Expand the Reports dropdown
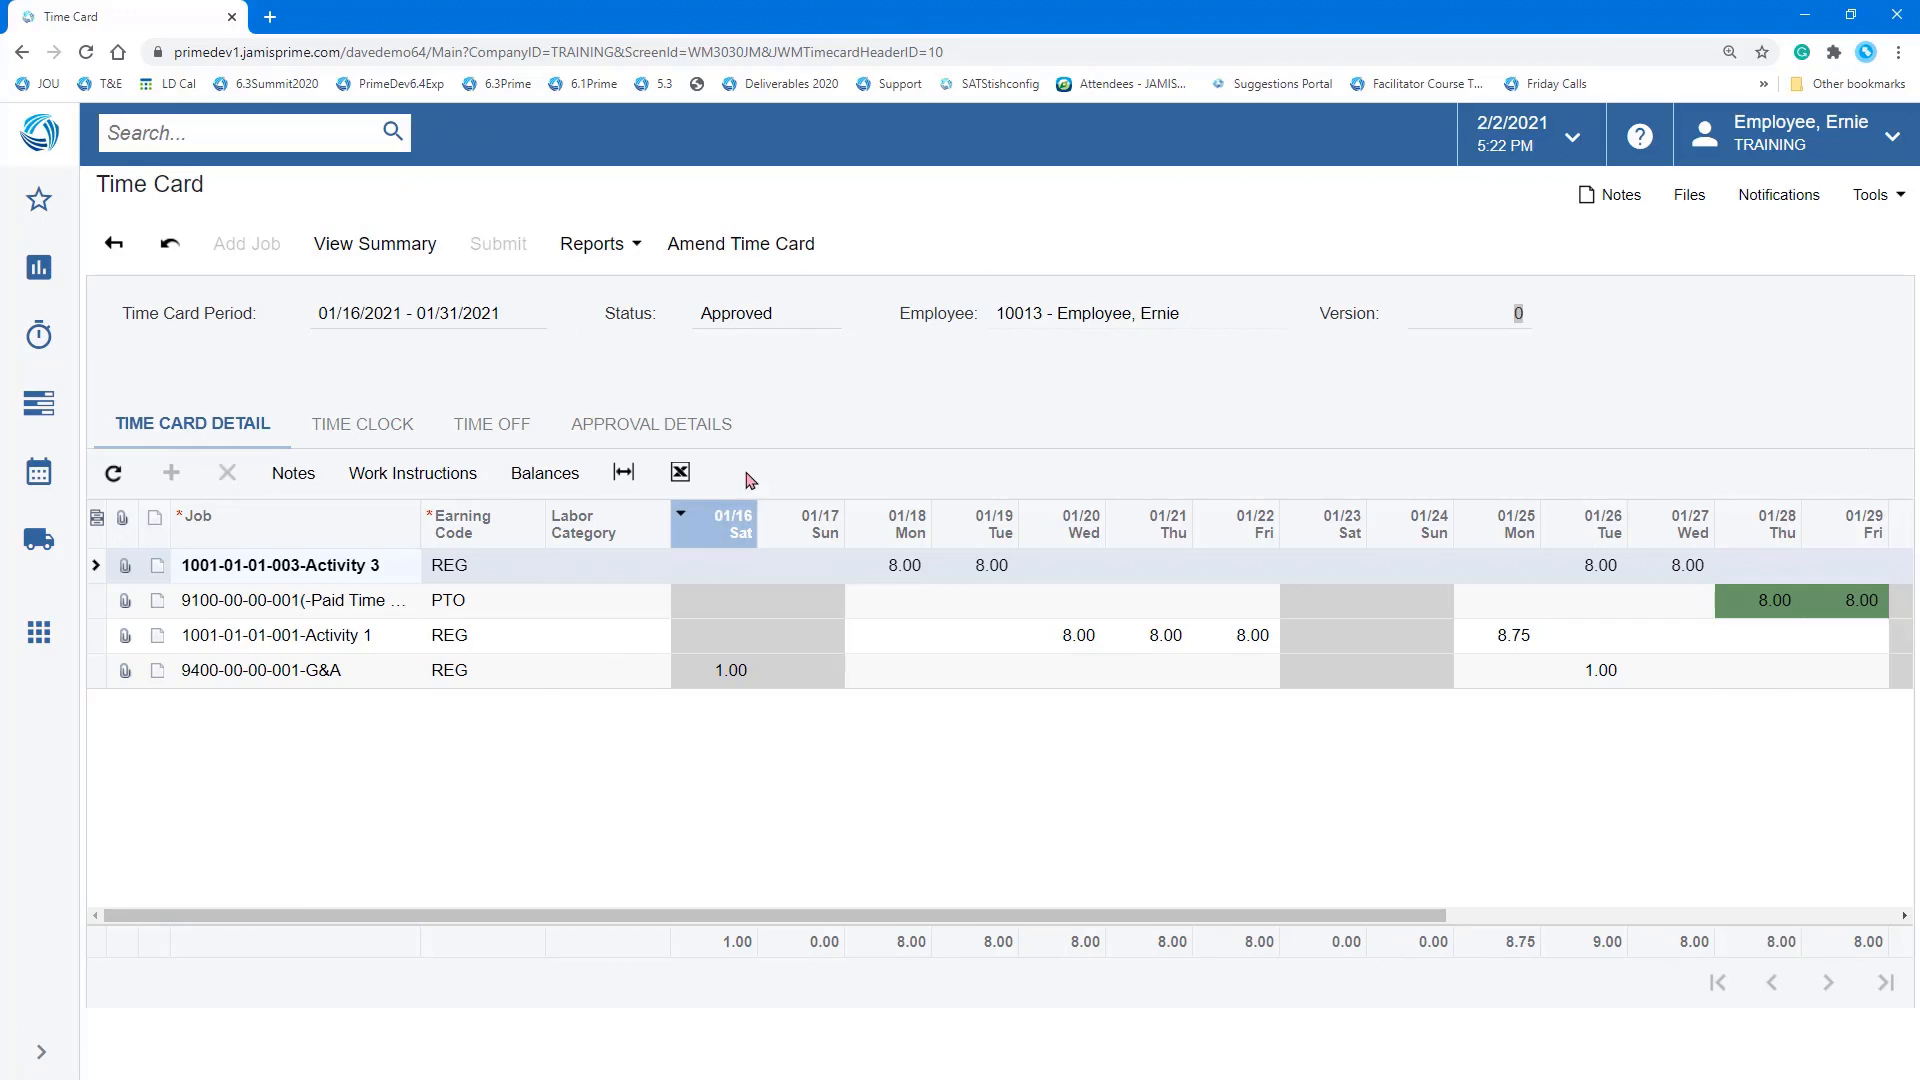Image resolution: width=1920 pixels, height=1080 pixels. click(598, 243)
